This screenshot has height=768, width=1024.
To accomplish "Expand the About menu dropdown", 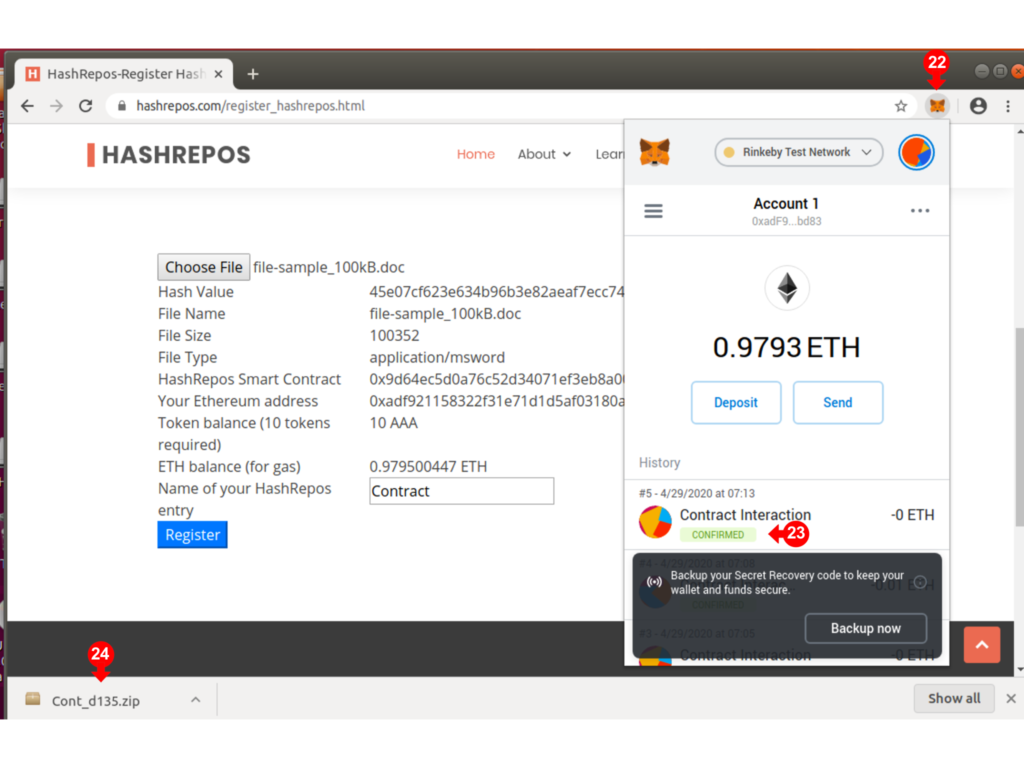I will pos(544,154).
